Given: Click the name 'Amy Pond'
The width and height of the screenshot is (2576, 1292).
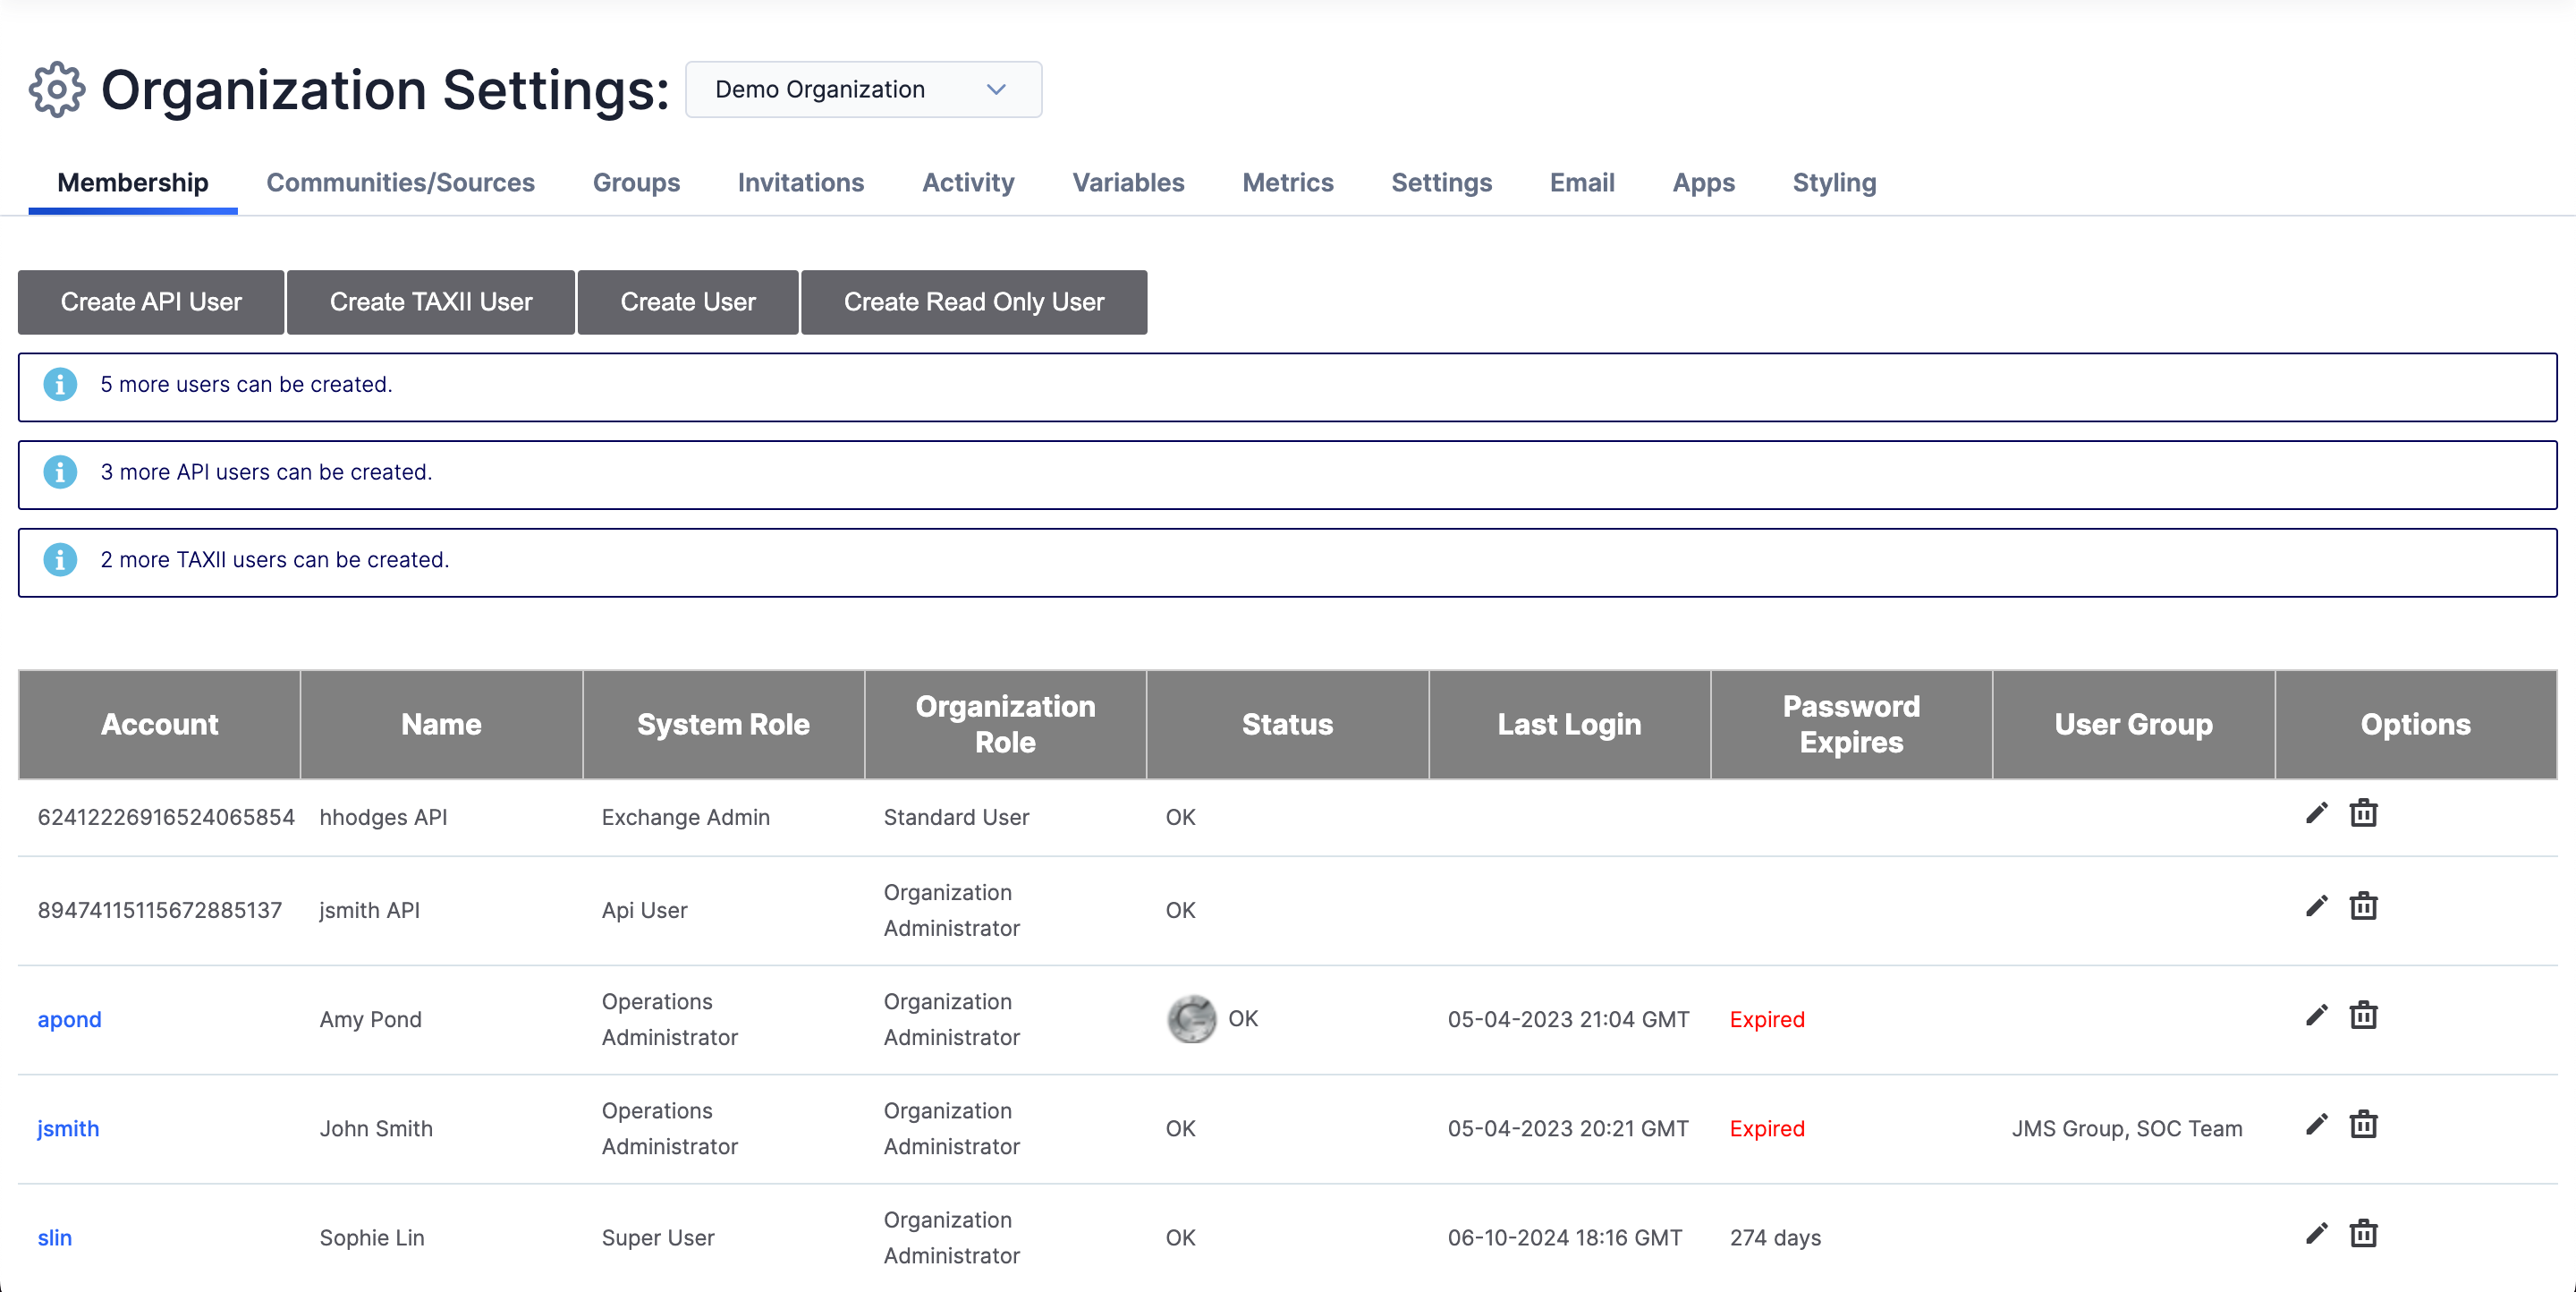Looking at the screenshot, I should 370,1019.
